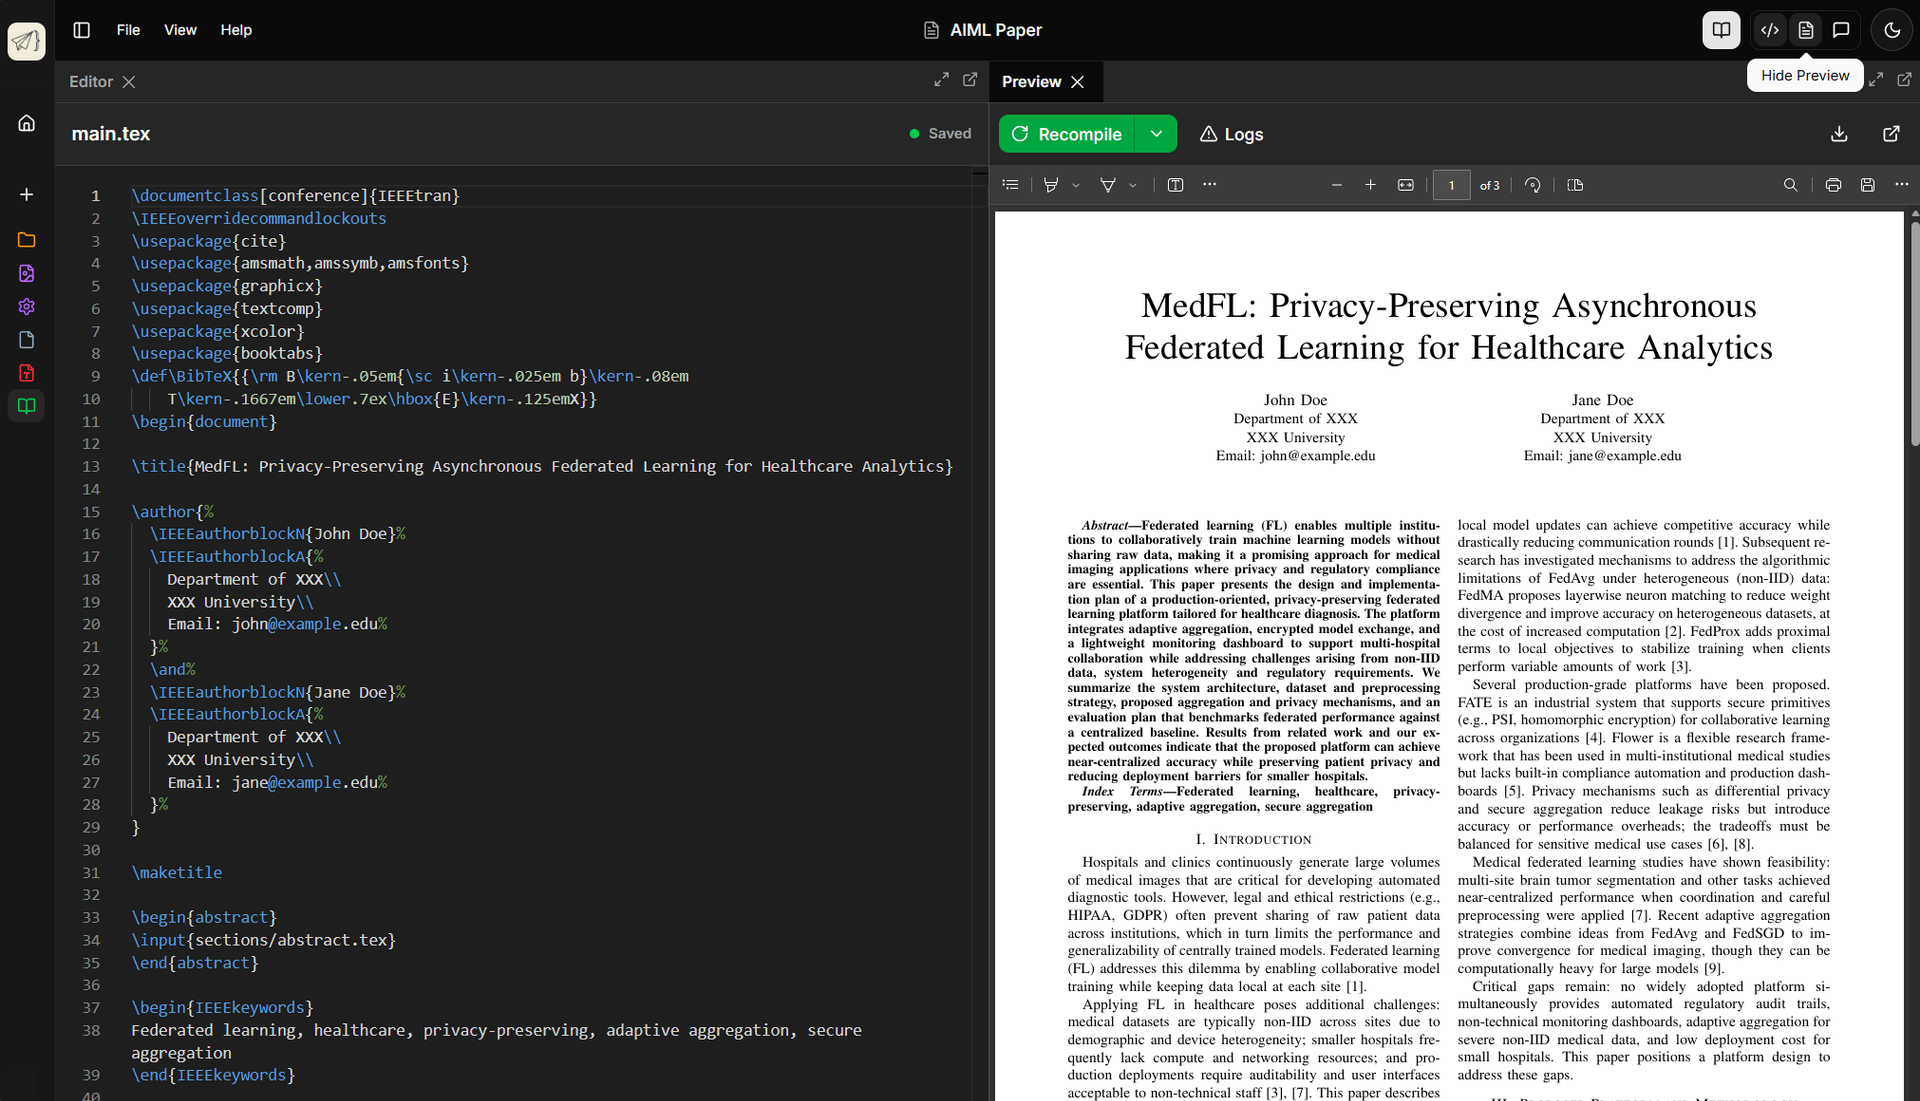
Task: Switch to code editor view mode
Action: (x=1770, y=30)
